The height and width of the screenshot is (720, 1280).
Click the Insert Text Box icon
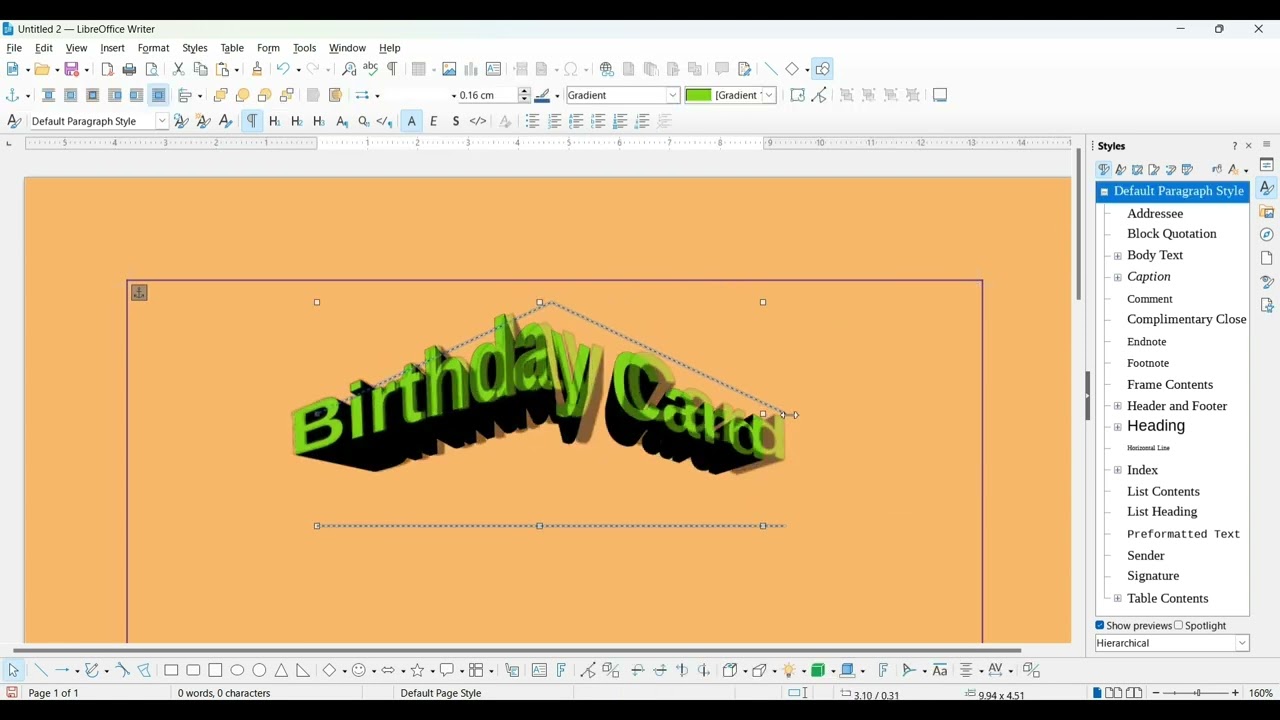(494, 69)
